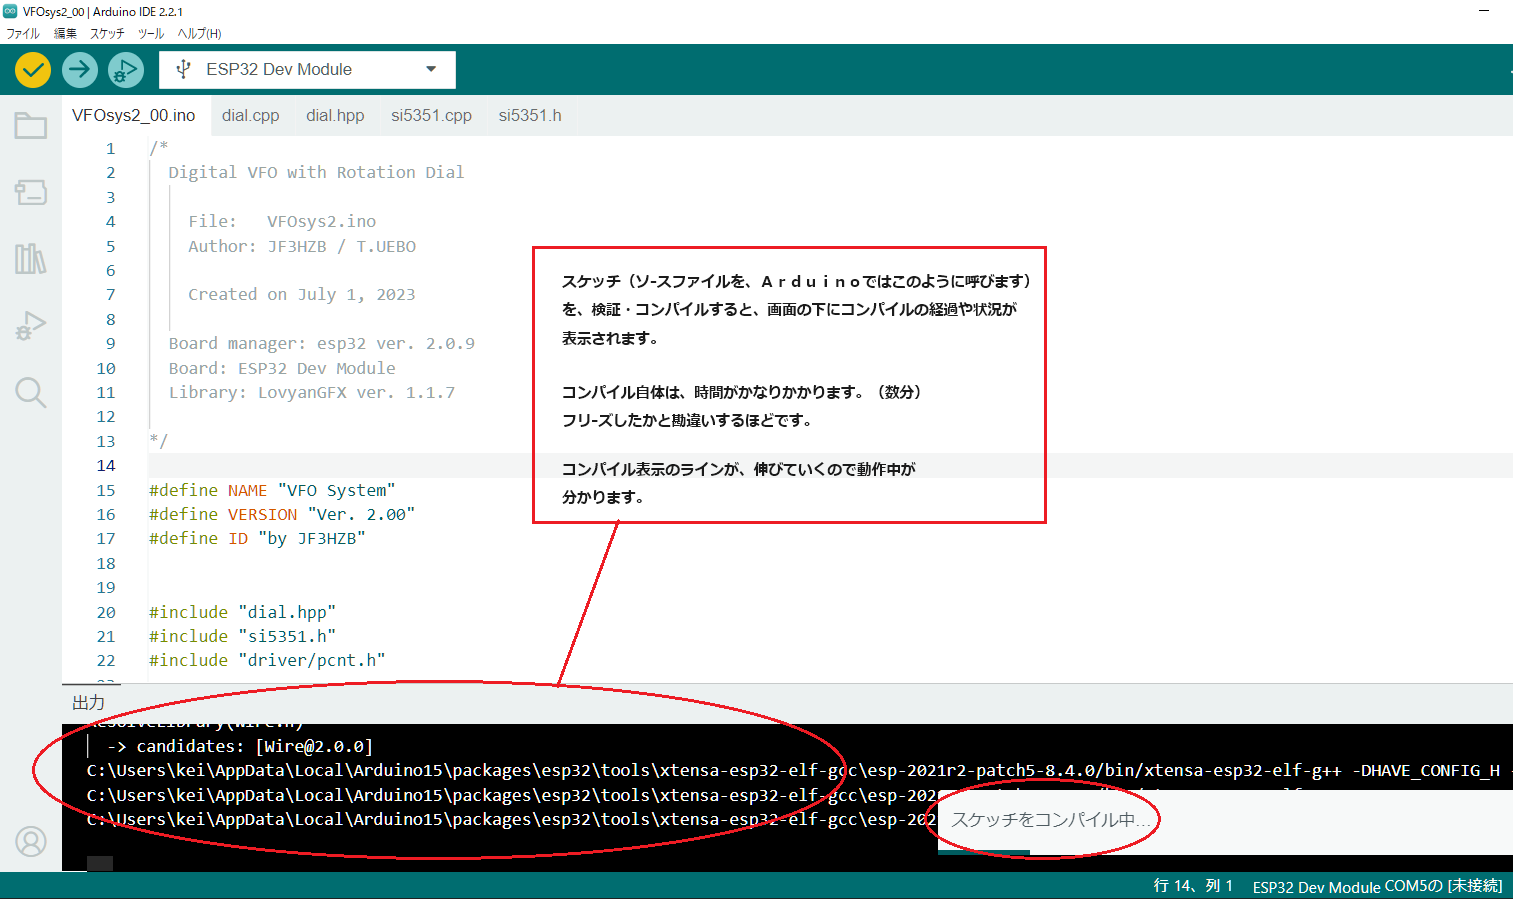Viewport: 1513px width, 899px height.
Task: Switch to the si5351.cpp tab
Action: (x=431, y=115)
